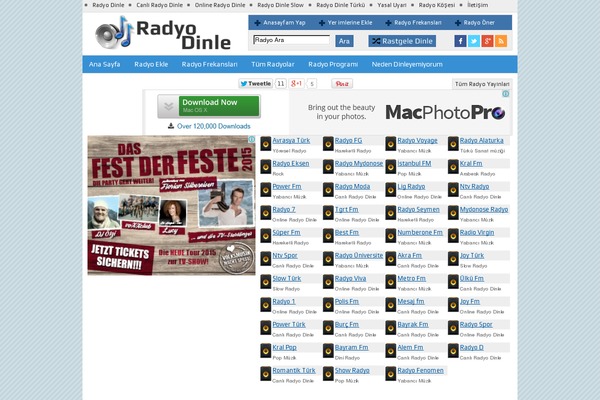Viewport: 600px width, 400px height.
Task: Open Tüm Radyolar menu item
Action: point(273,64)
